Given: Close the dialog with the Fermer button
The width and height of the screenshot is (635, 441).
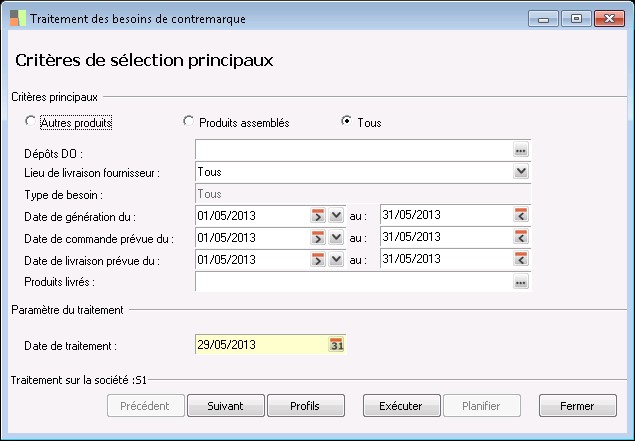Looking at the screenshot, I should coord(578,406).
